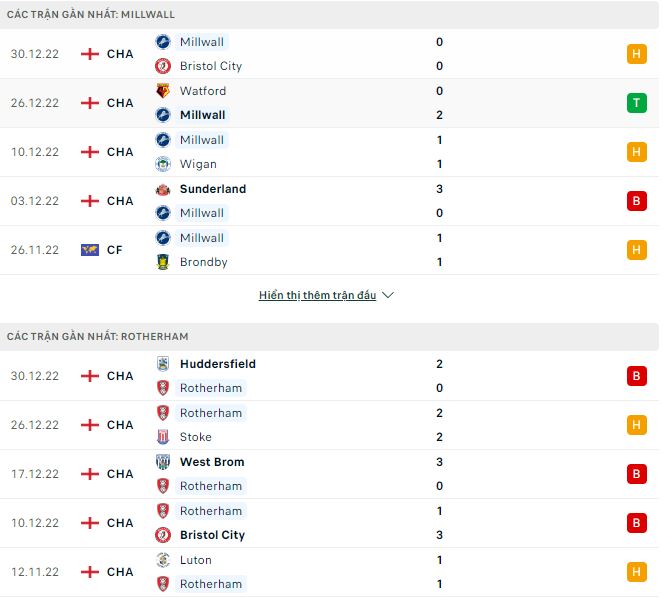
Task: Click the Sunderland club crest icon
Action: [162, 189]
